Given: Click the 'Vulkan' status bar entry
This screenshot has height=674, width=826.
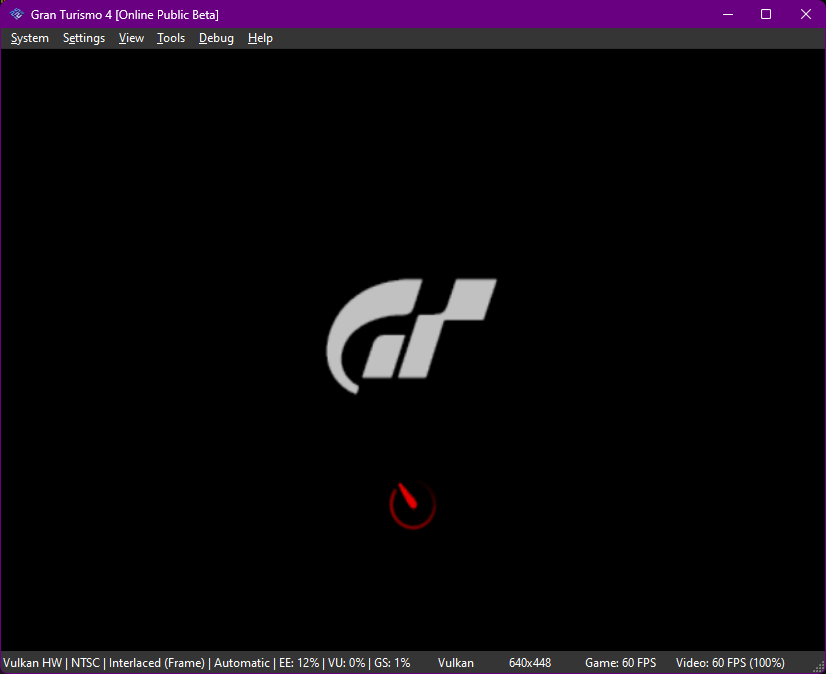Looking at the screenshot, I should tap(456, 662).
